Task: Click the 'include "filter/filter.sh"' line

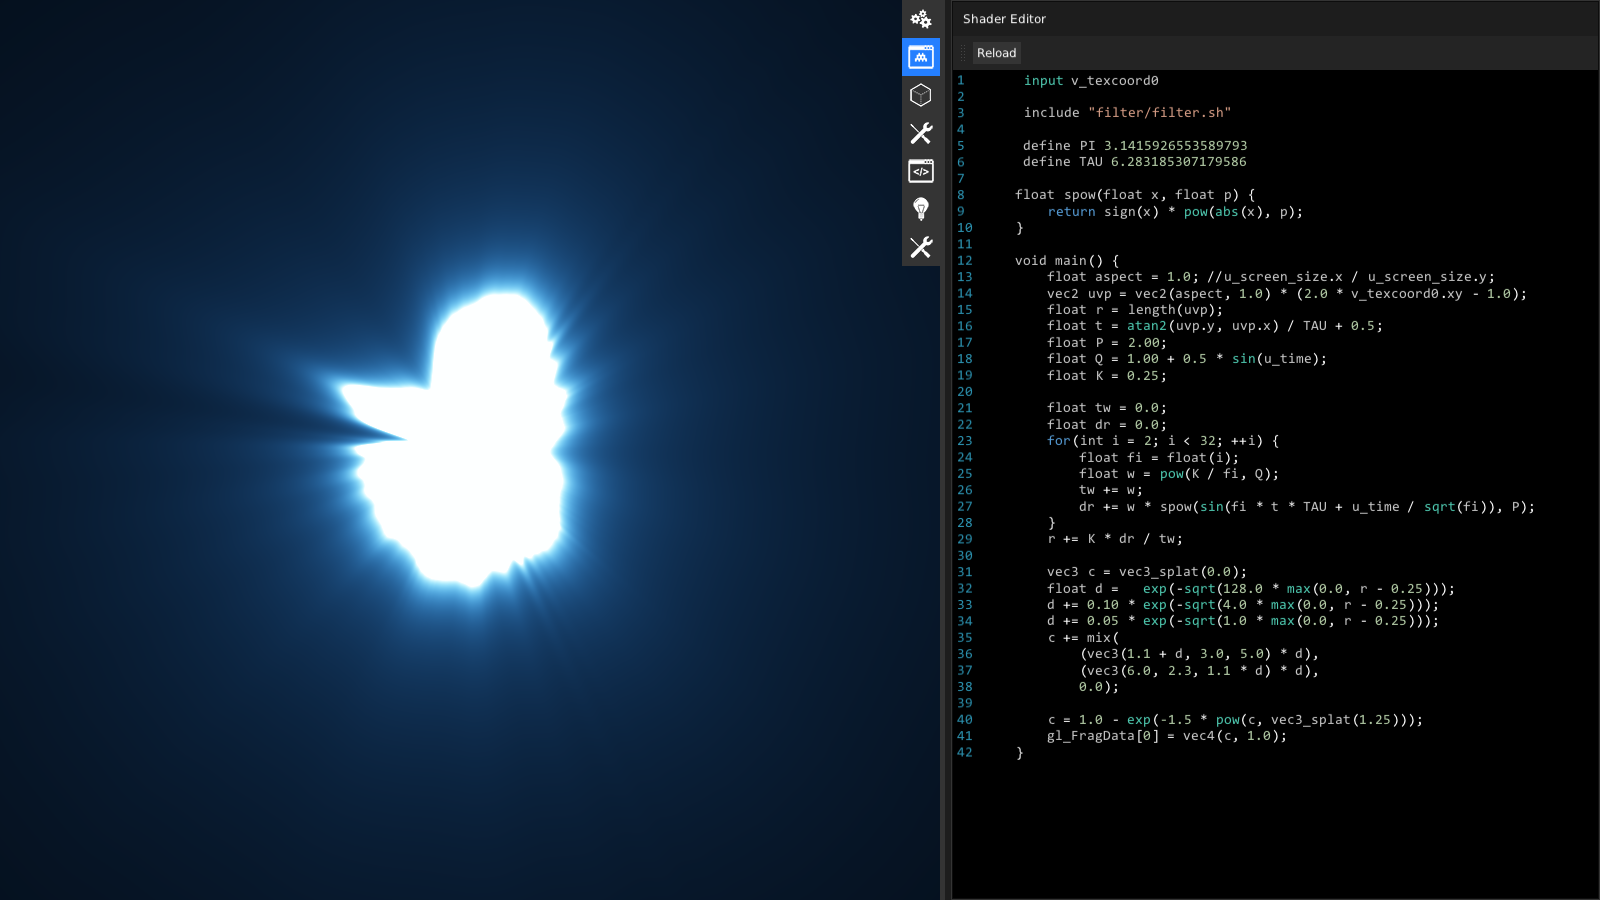Action: pos(1127,113)
